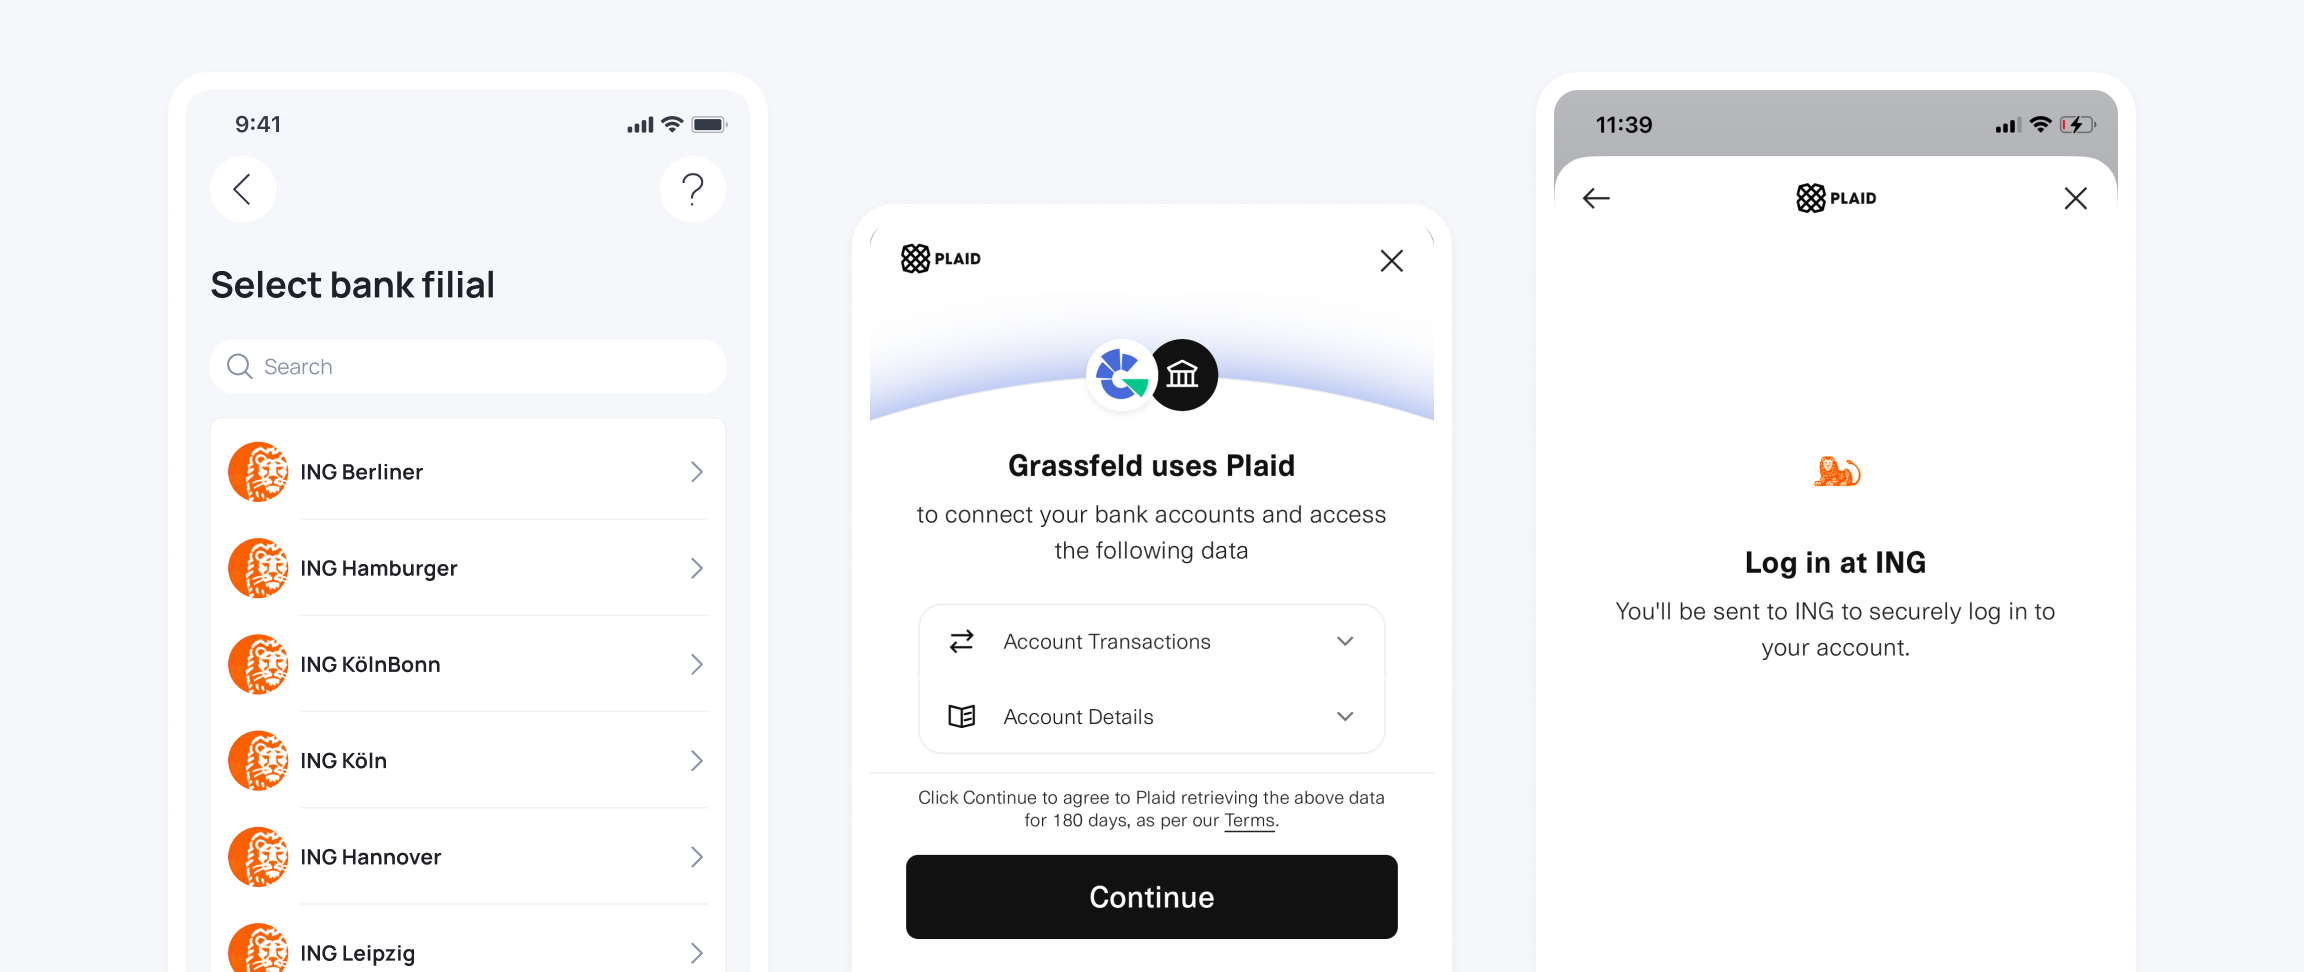The width and height of the screenshot is (2304, 972).
Task: Click the Grassfeld app logo icon
Action: [1121, 375]
